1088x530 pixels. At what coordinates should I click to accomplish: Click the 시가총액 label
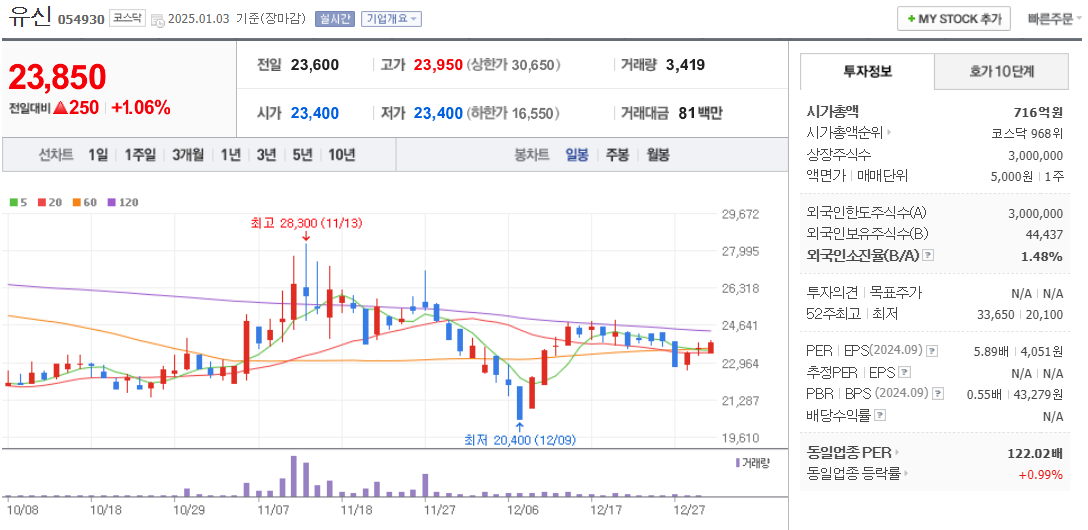coord(833,111)
